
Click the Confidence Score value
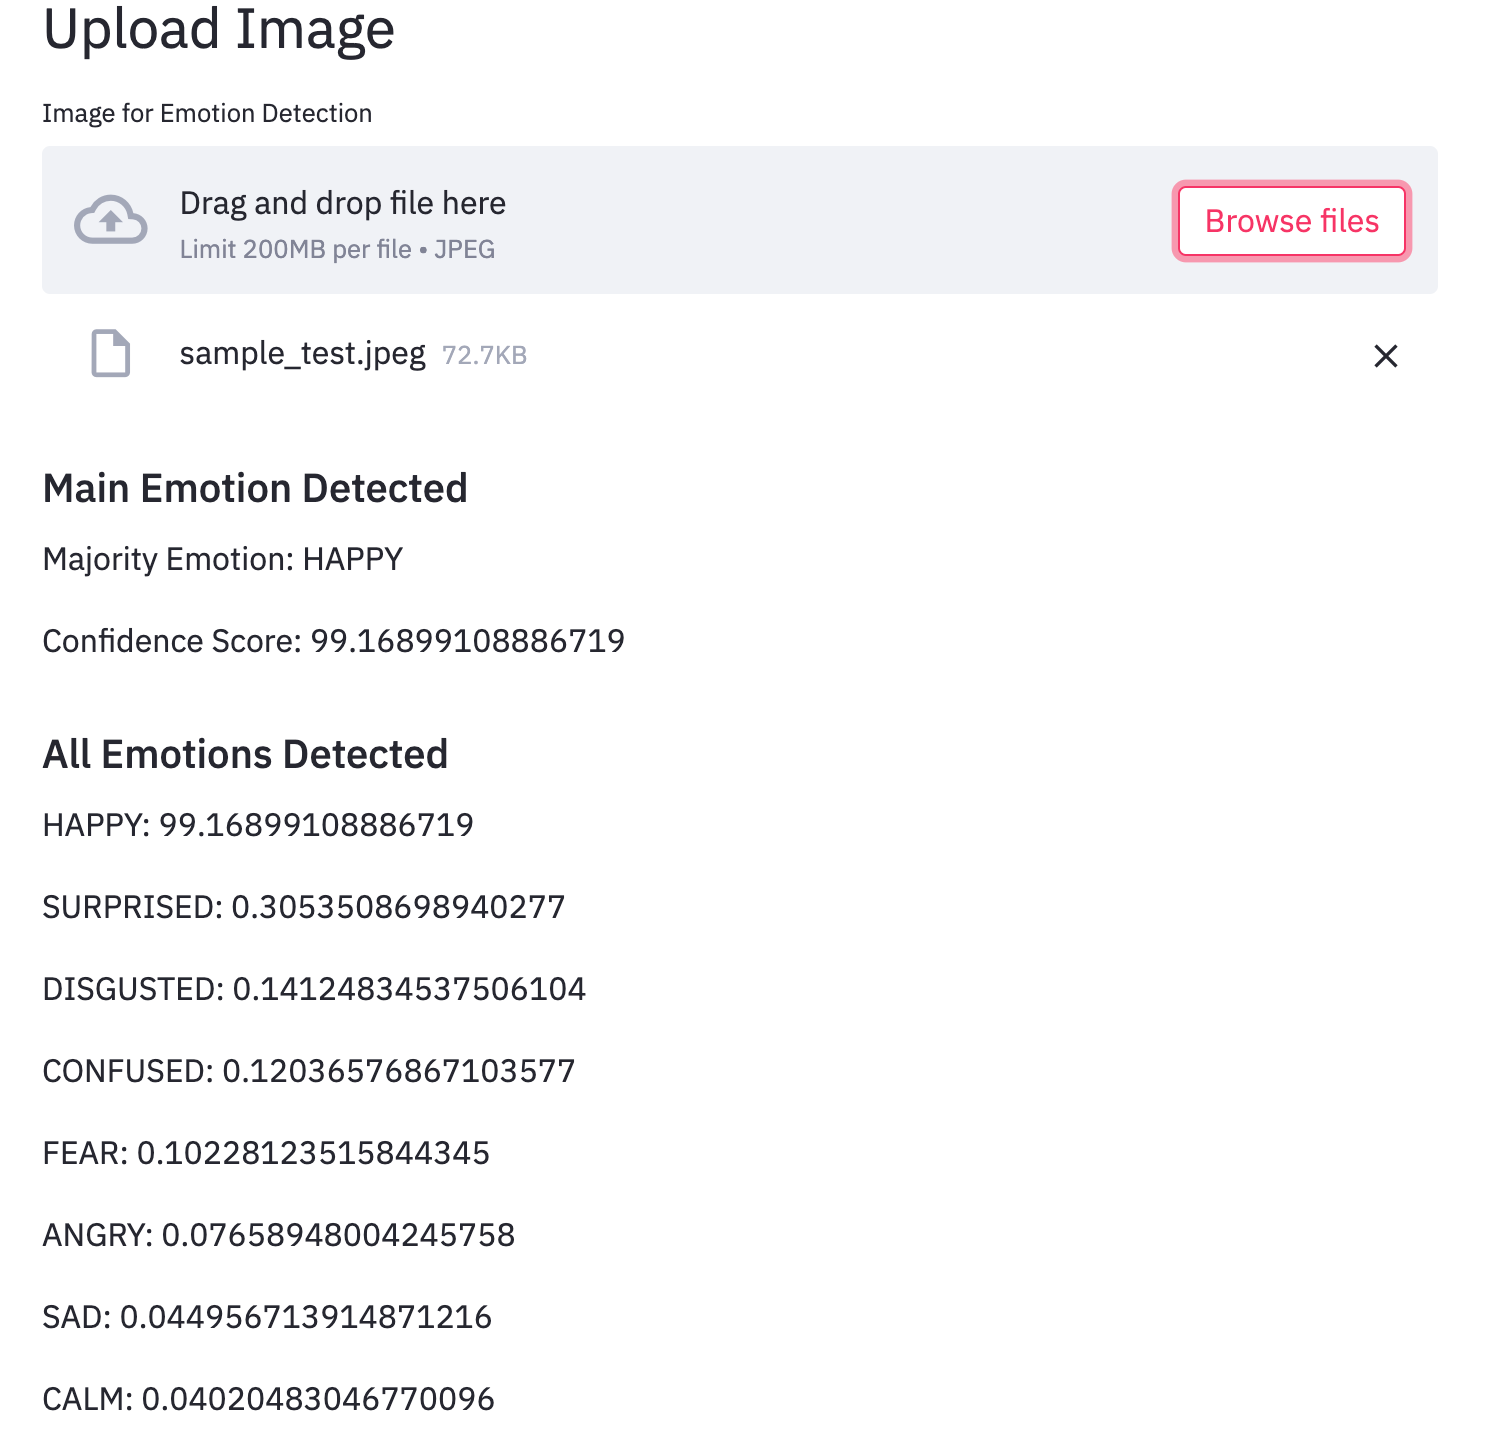pyautogui.click(x=332, y=640)
